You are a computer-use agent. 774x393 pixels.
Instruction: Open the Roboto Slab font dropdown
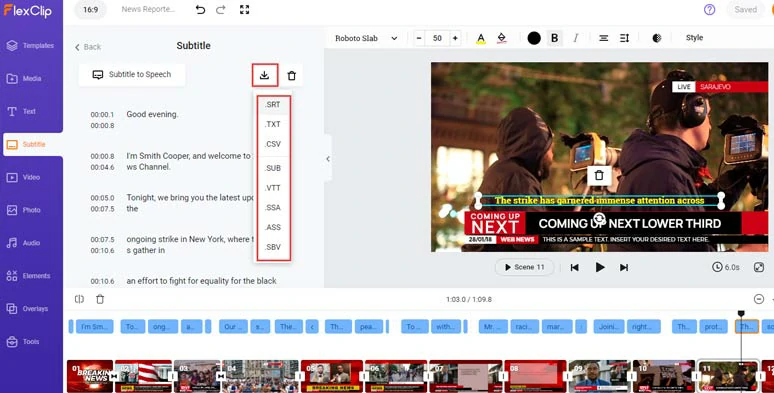pyautogui.click(x=366, y=38)
